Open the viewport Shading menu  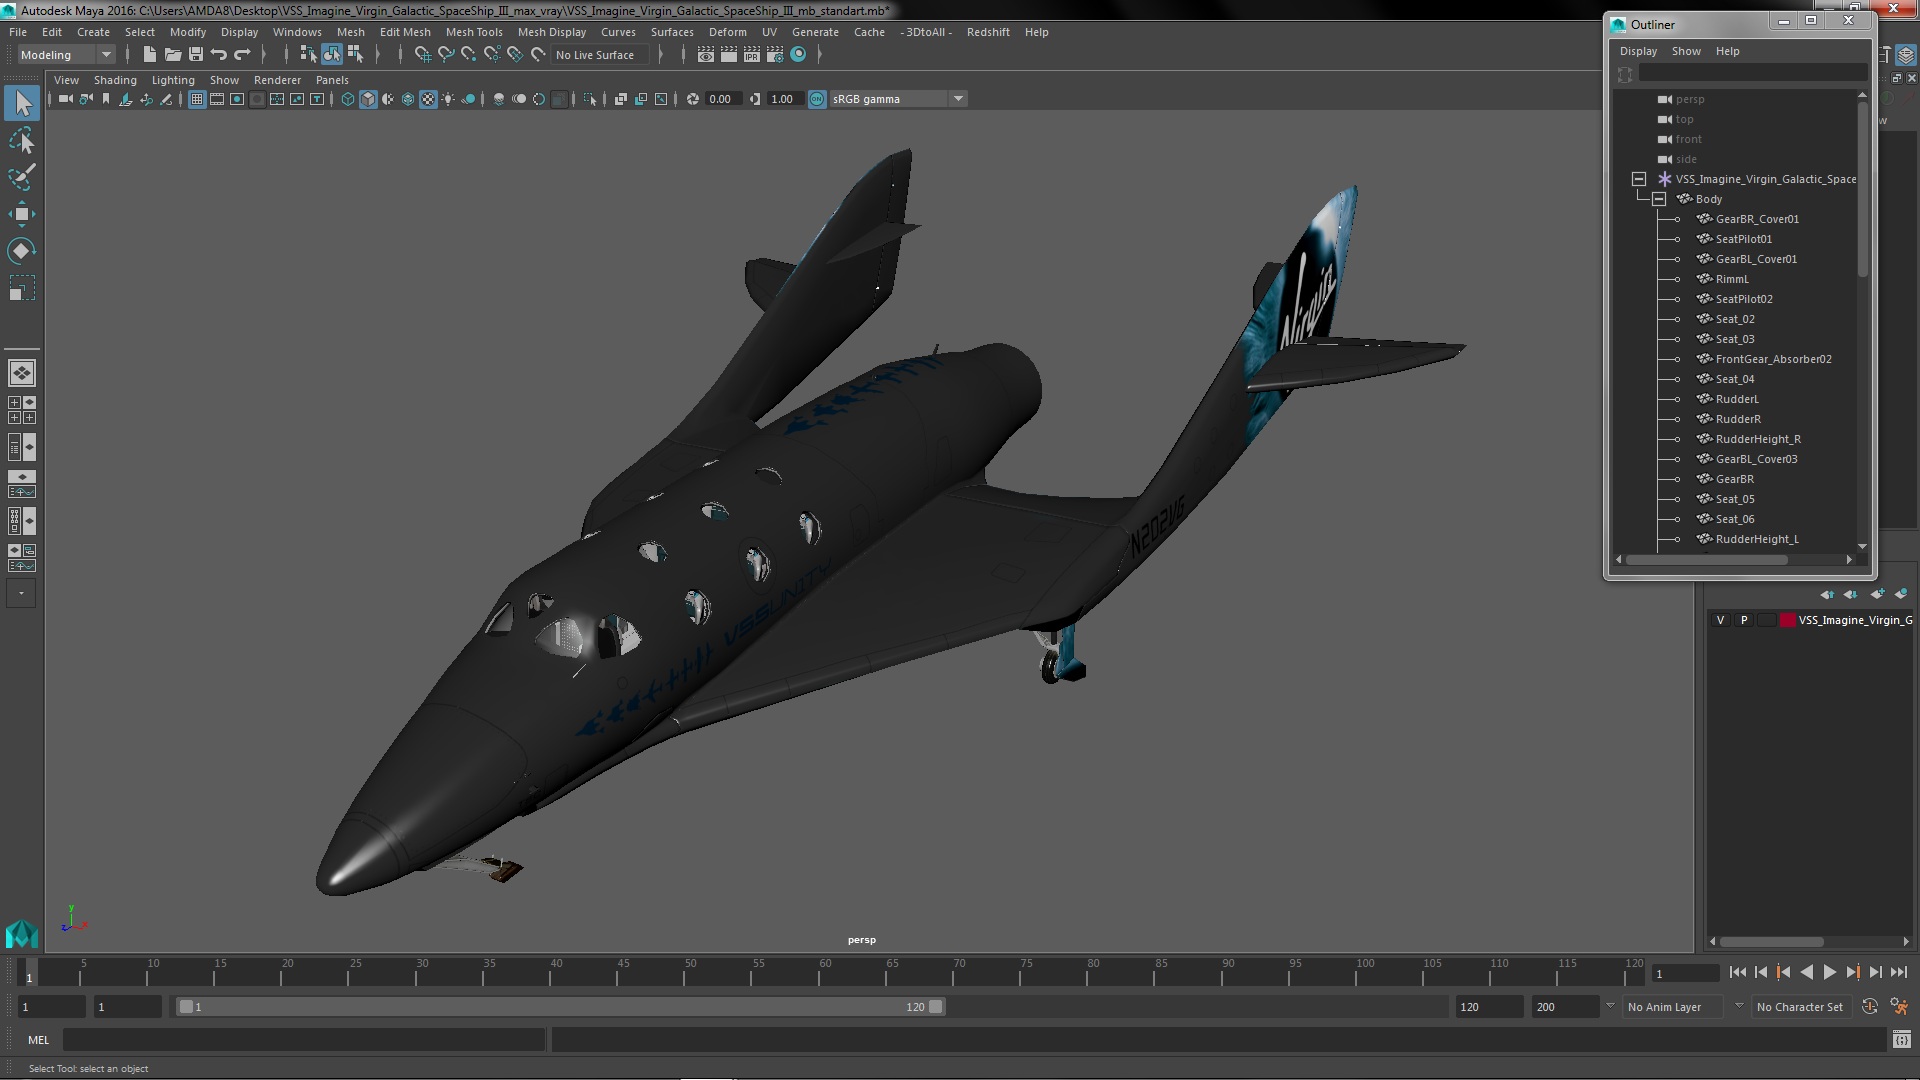pos(115,80)
